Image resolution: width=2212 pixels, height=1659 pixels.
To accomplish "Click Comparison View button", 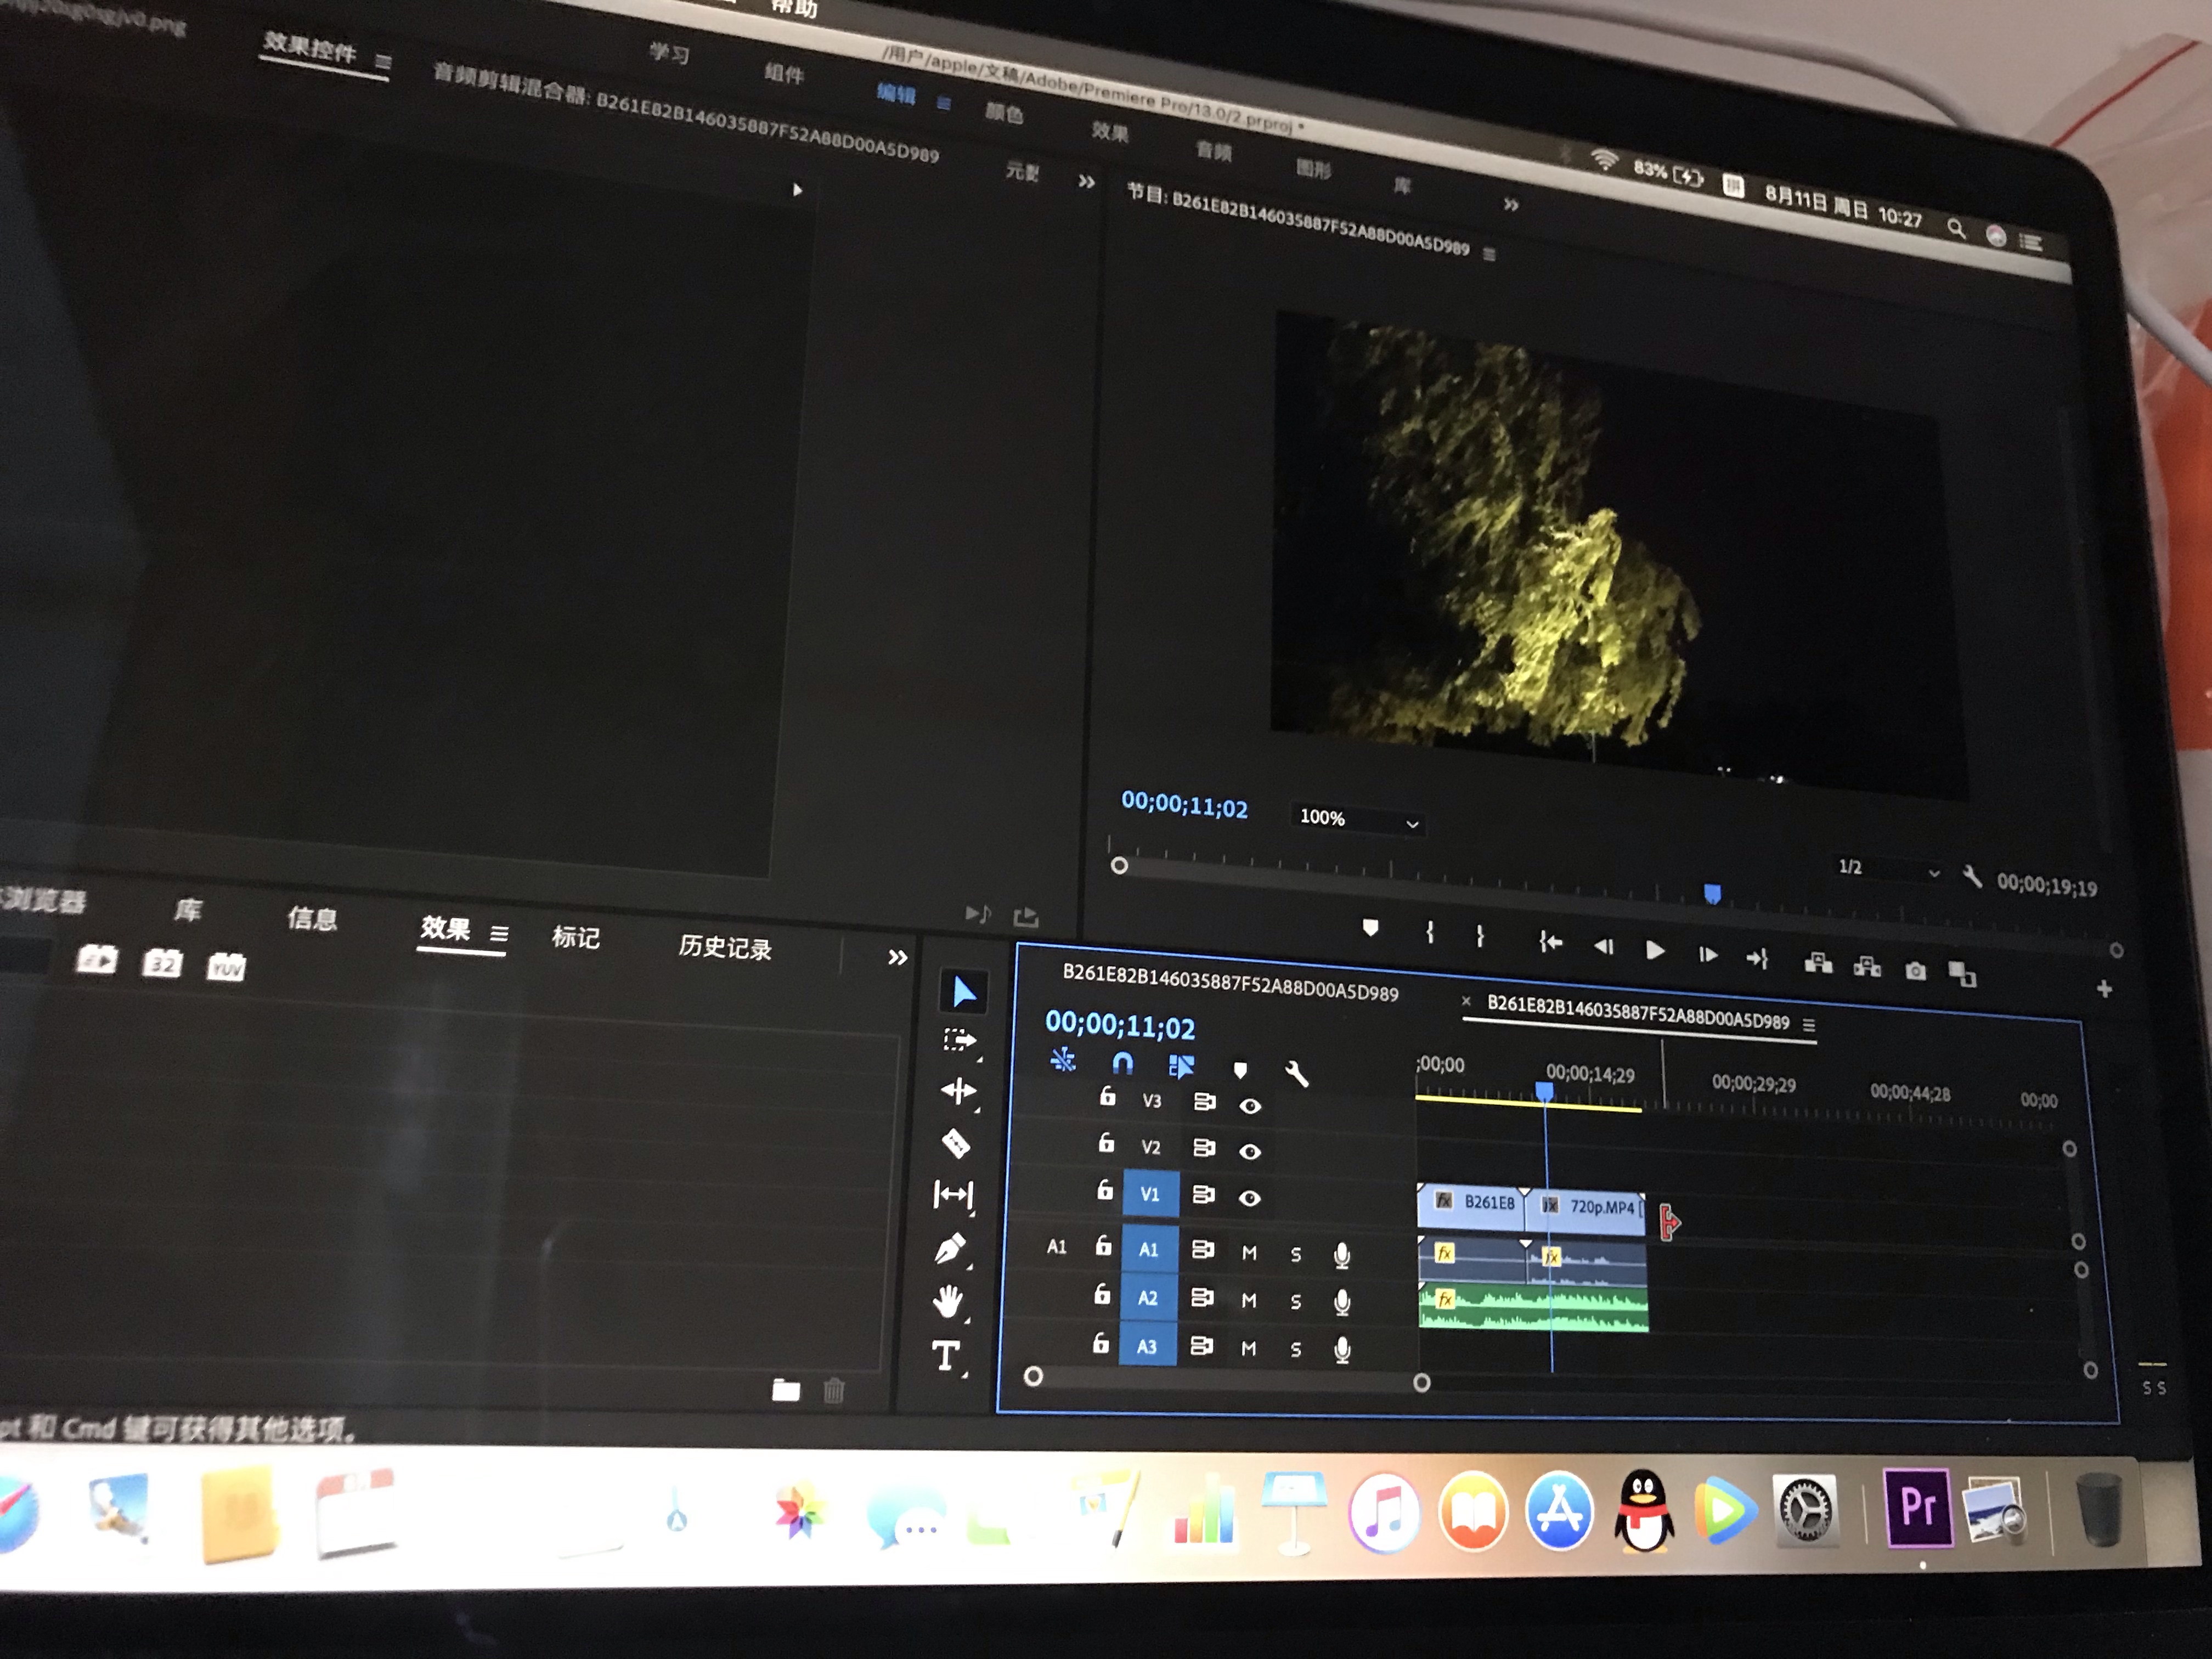I will coord(1962,973).
